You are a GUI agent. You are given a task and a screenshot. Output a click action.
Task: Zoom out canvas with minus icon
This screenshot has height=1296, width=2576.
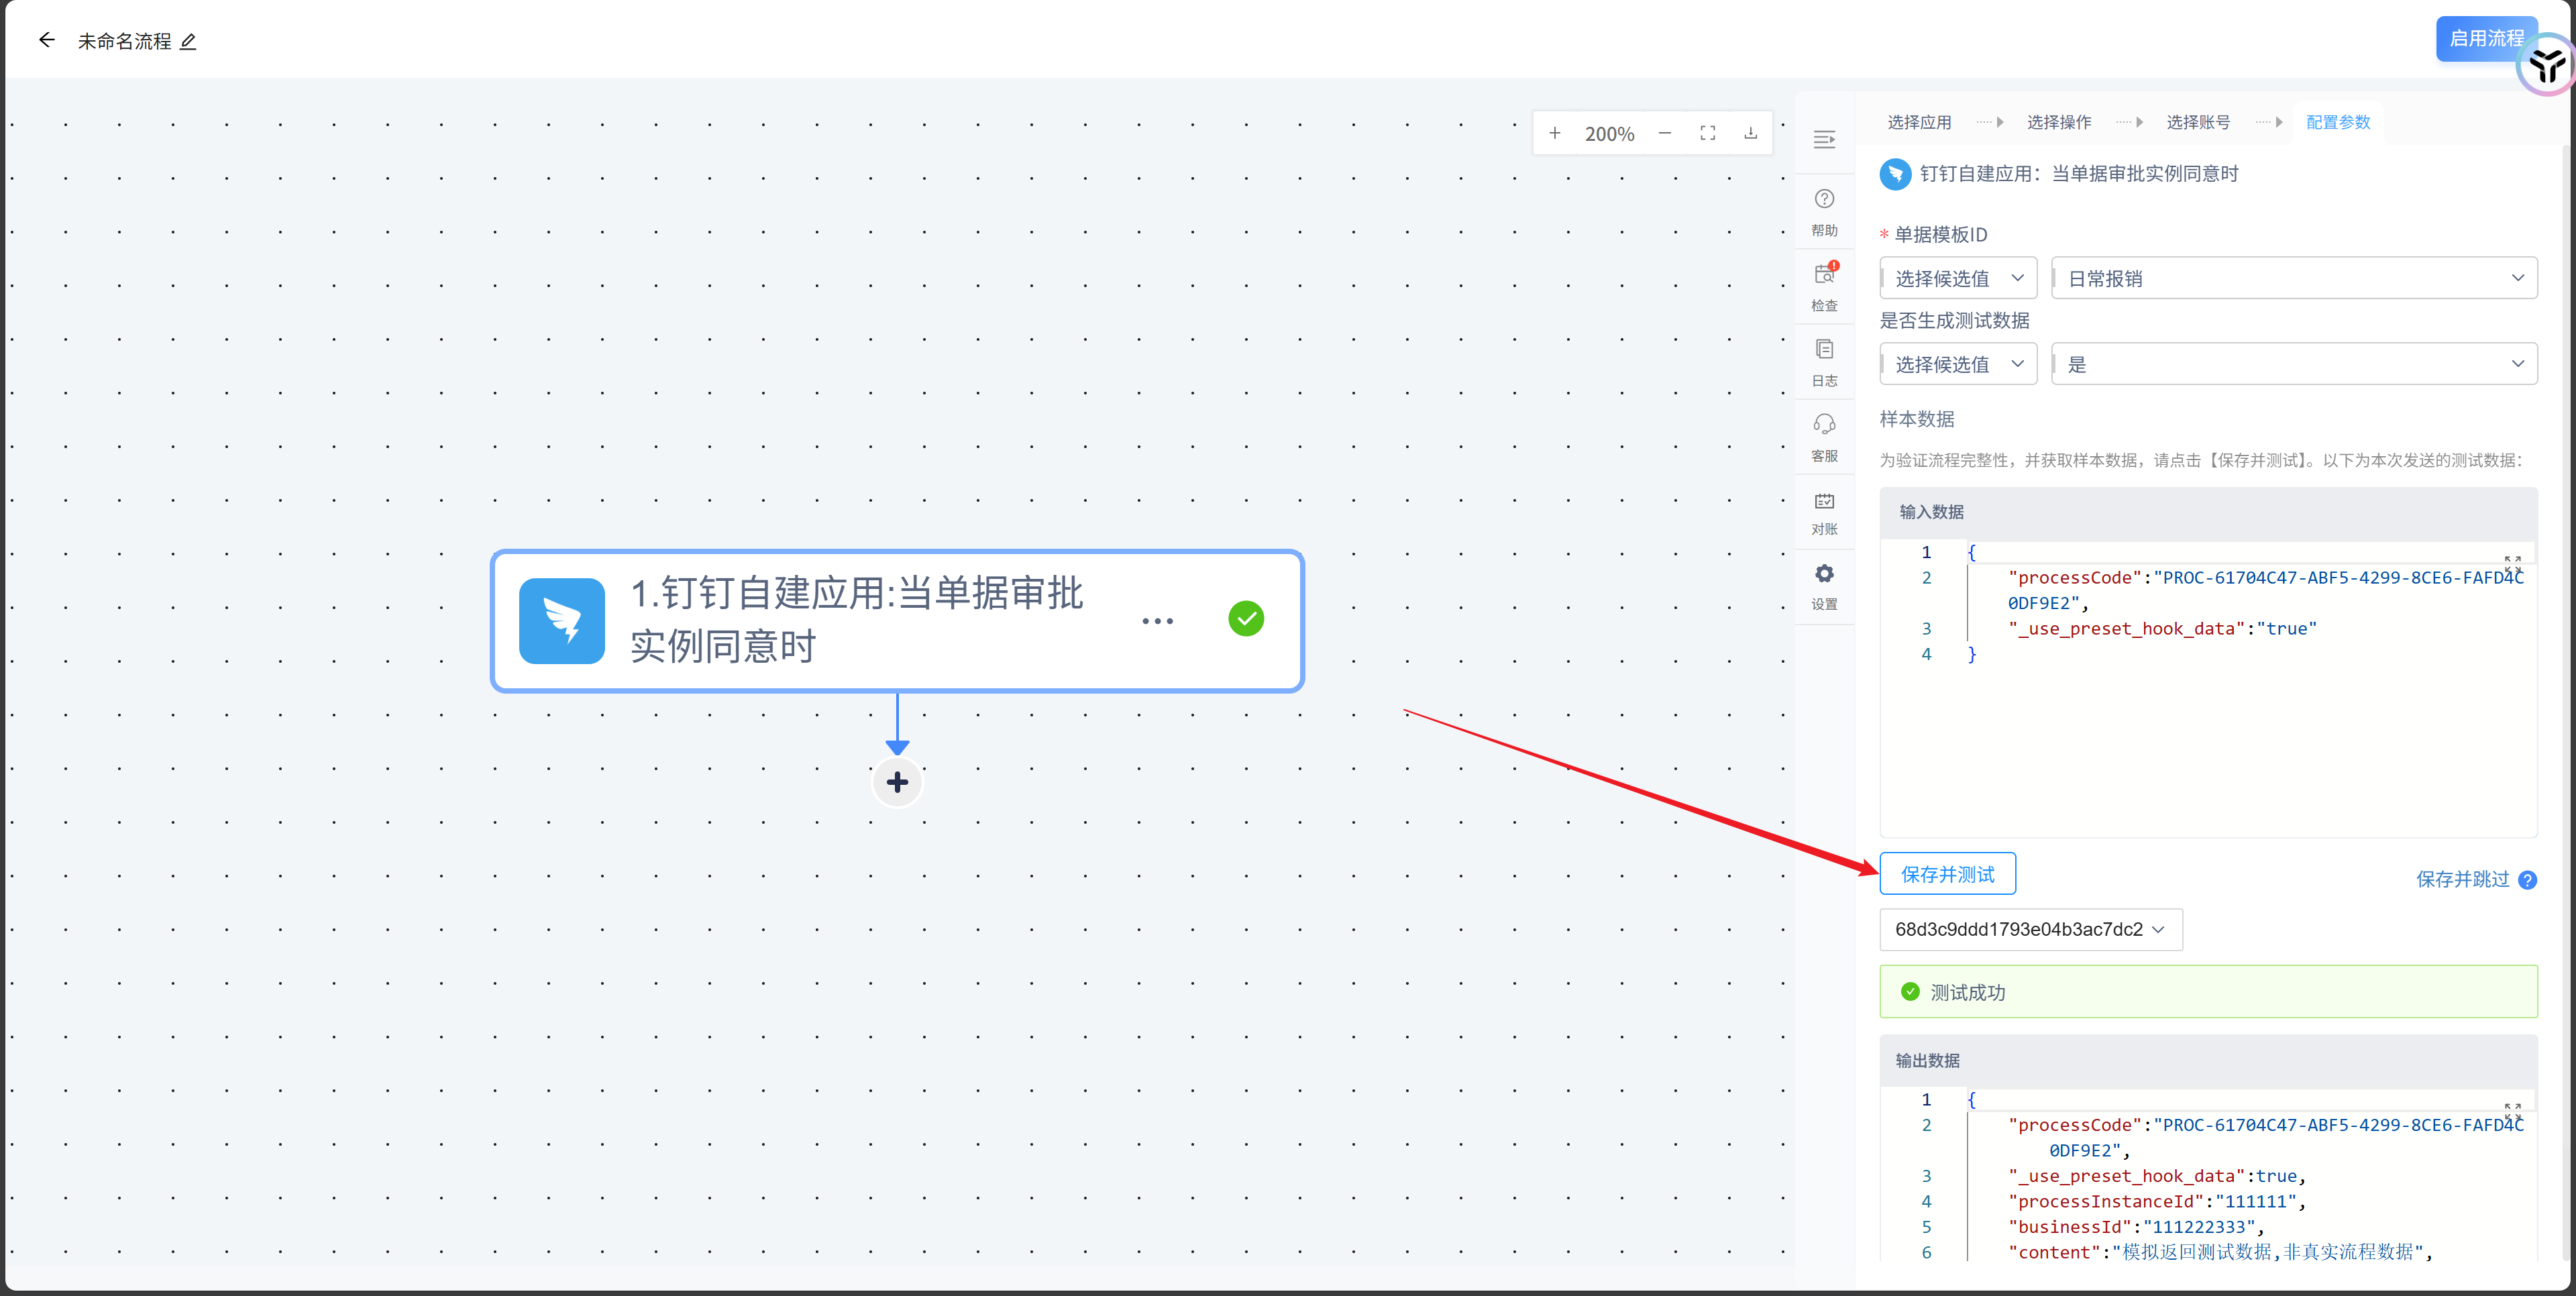pyautogui.click(x=1664, y=133)
